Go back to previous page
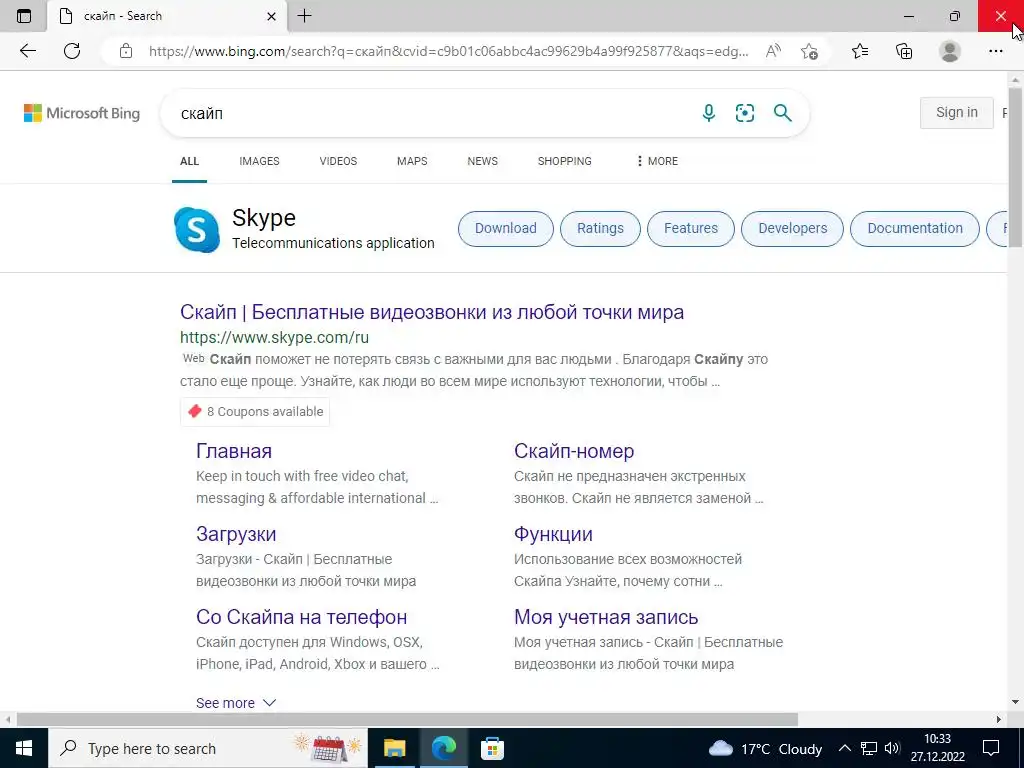Viewport: 1024px width, 768px height. 27,51
